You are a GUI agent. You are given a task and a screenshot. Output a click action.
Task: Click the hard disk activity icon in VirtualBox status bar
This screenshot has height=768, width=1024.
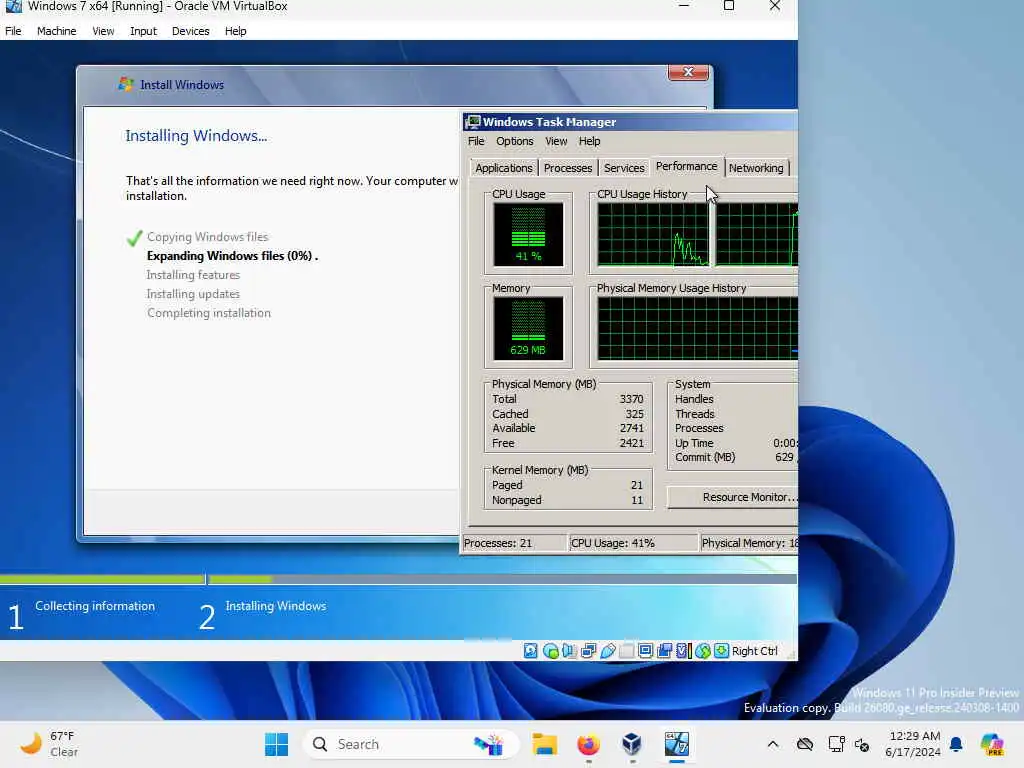pyautogui.click(x=531, y=650)
